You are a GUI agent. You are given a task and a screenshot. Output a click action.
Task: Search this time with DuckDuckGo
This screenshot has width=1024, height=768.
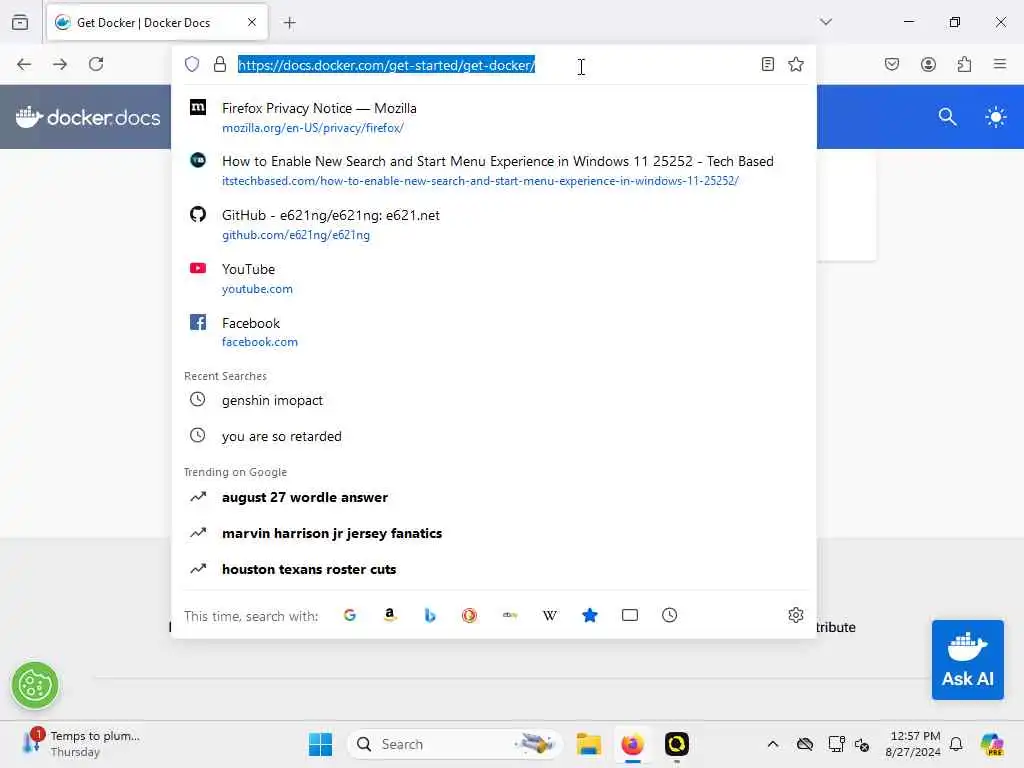pos(470,615)
